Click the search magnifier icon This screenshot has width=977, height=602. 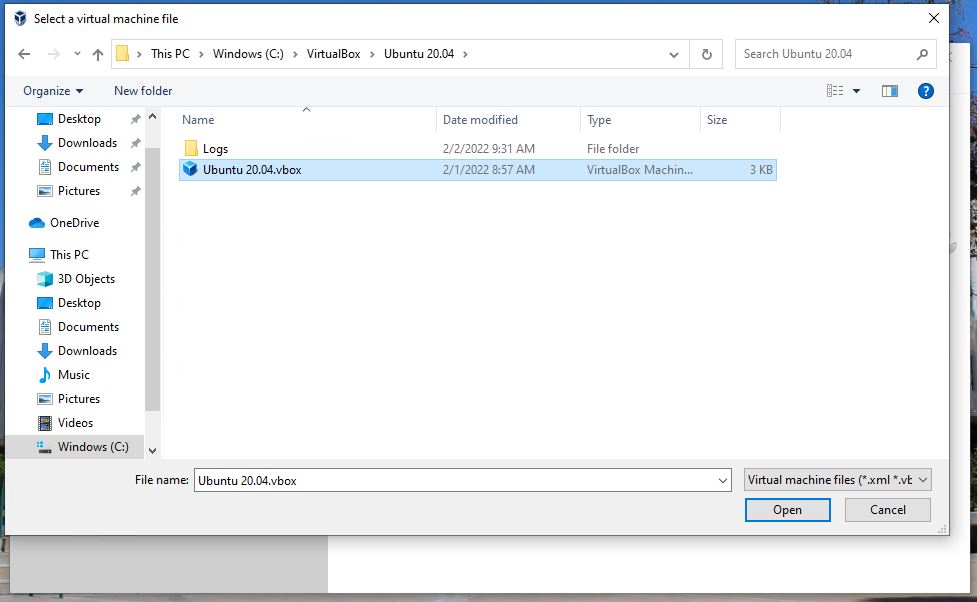coord(922,54)
